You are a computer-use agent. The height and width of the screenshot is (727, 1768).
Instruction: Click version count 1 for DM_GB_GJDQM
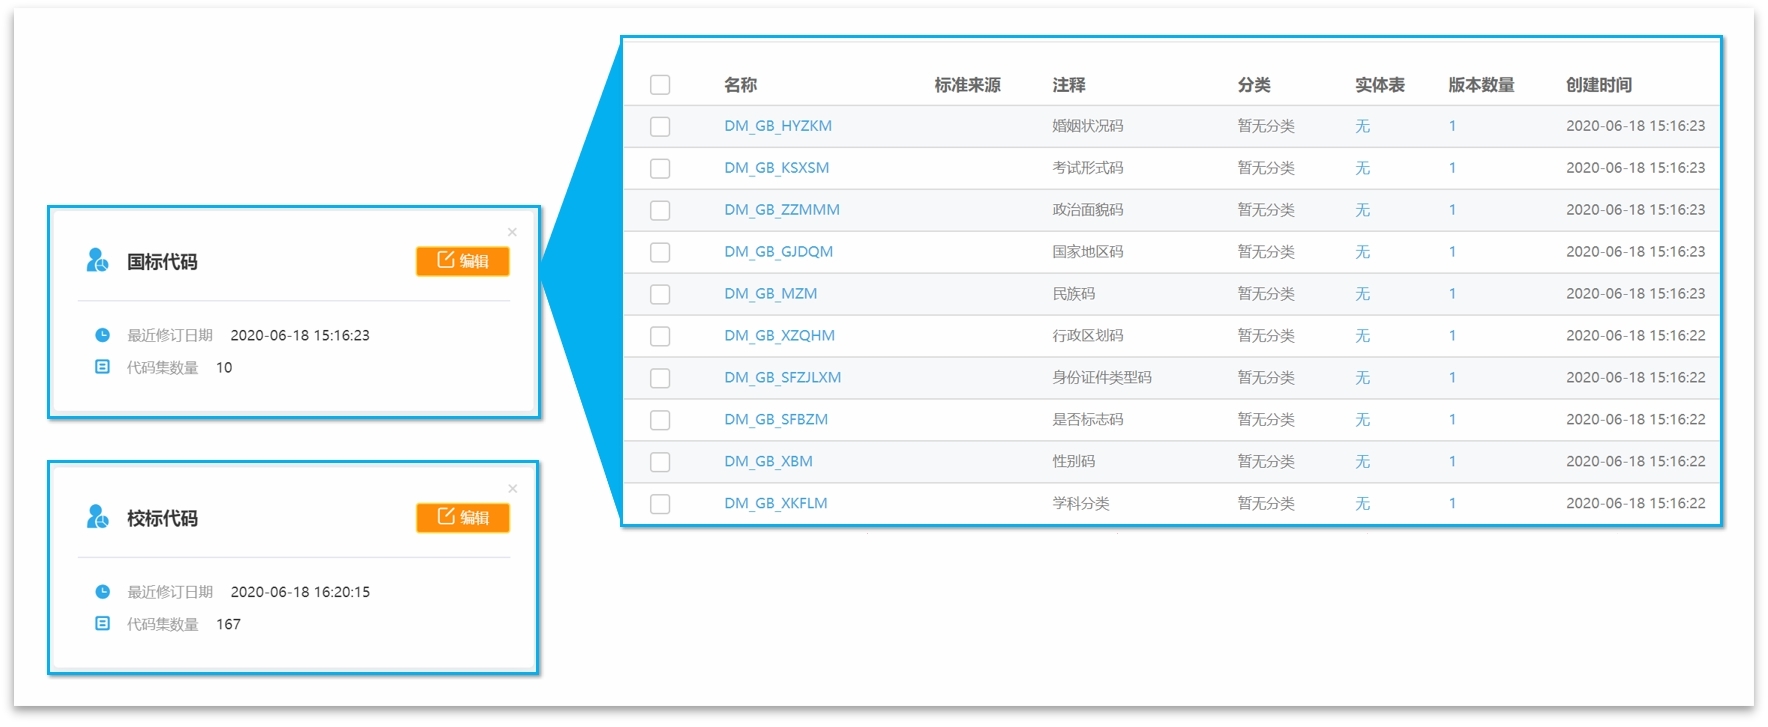coord(1452,252)
